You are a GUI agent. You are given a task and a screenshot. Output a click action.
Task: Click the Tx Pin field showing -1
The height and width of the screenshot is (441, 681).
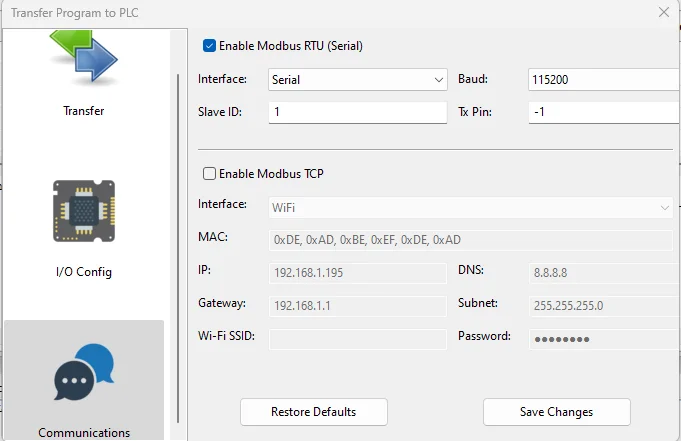pyautogui.click(x=604, y=112)
